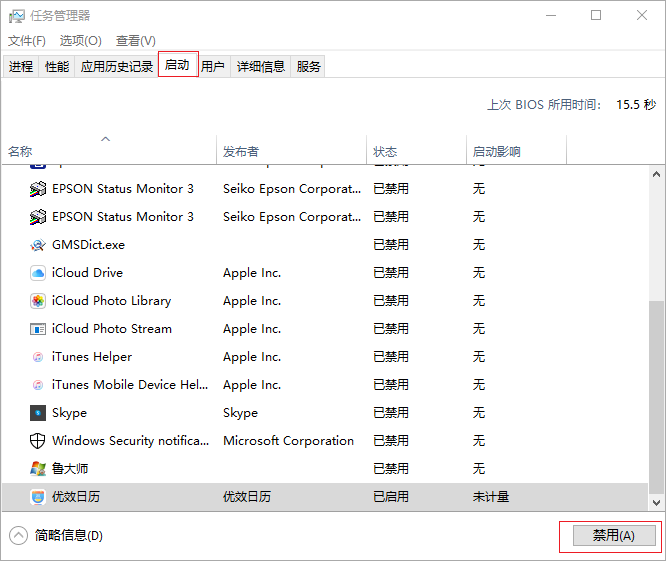This screenshot has width=666, height=561.
Task: Click the iCloud Photo Library icon
Action: pyautogui.click(x=38, y=301)
